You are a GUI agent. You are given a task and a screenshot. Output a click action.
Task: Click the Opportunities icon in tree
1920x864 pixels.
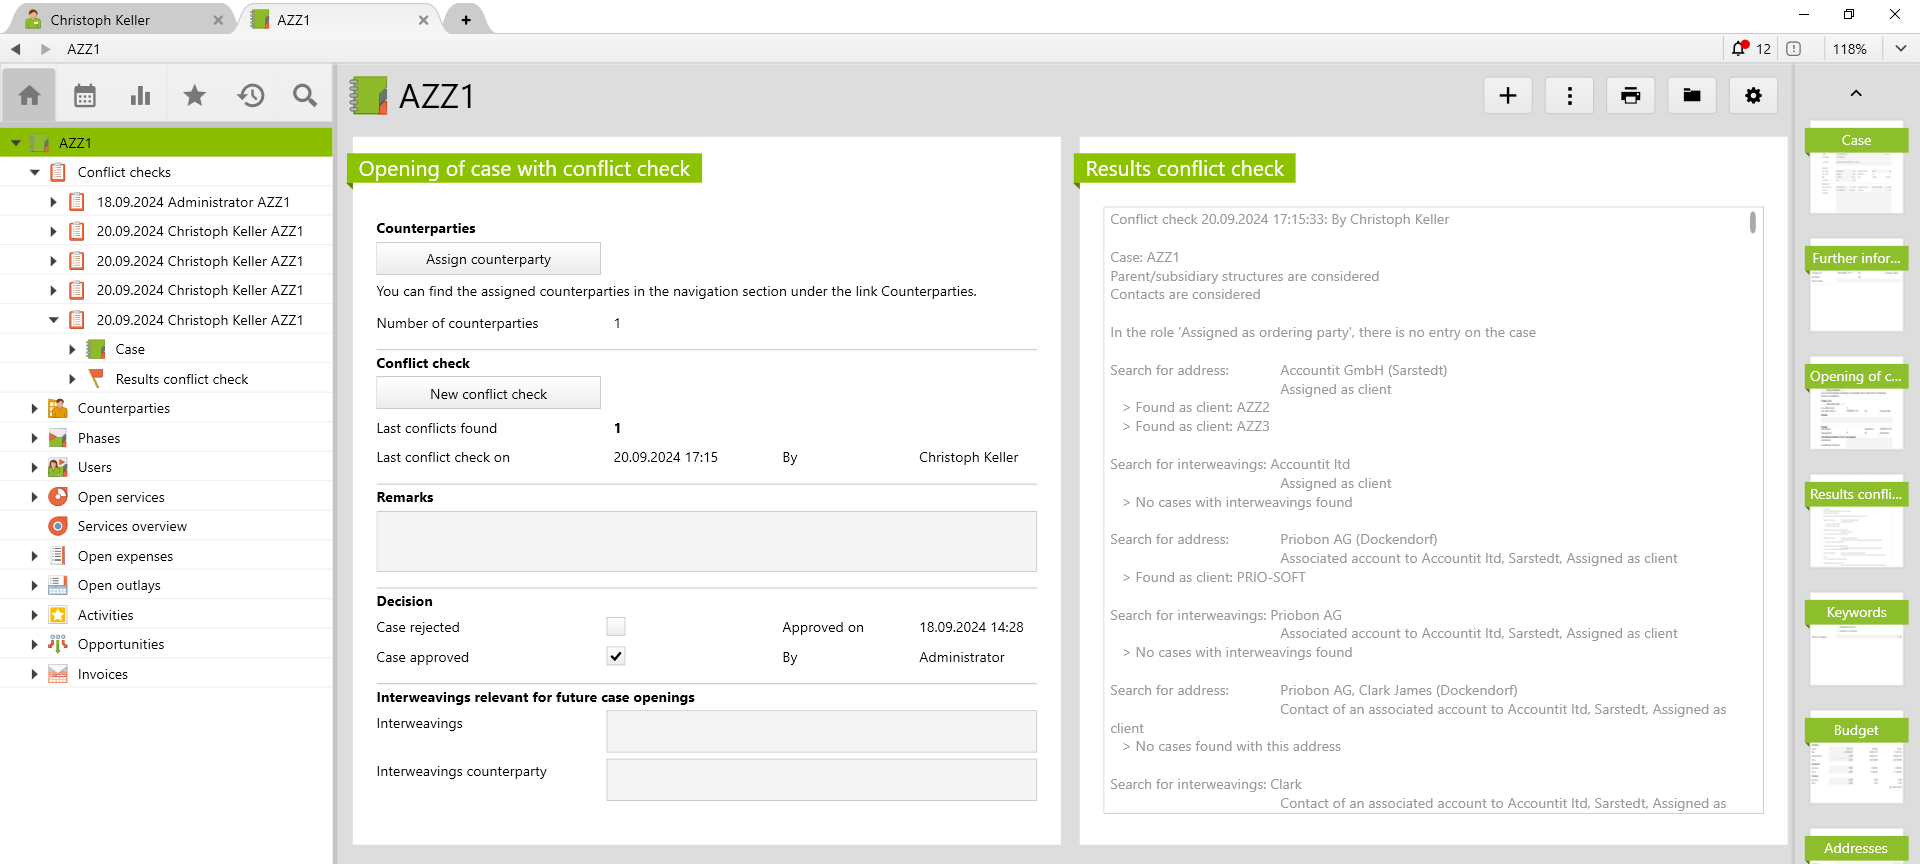(58, 644)
